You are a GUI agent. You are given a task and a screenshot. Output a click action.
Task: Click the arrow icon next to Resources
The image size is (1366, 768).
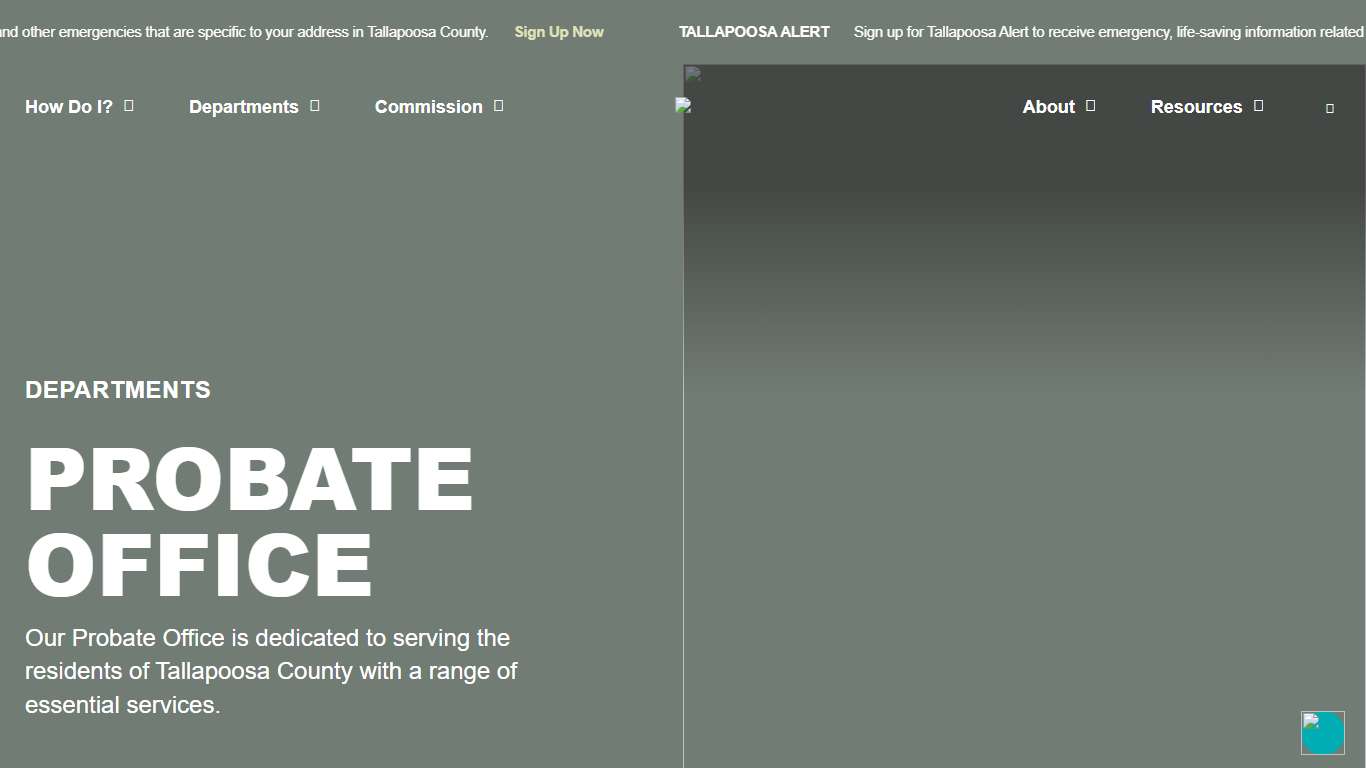tap(1259, 106)
